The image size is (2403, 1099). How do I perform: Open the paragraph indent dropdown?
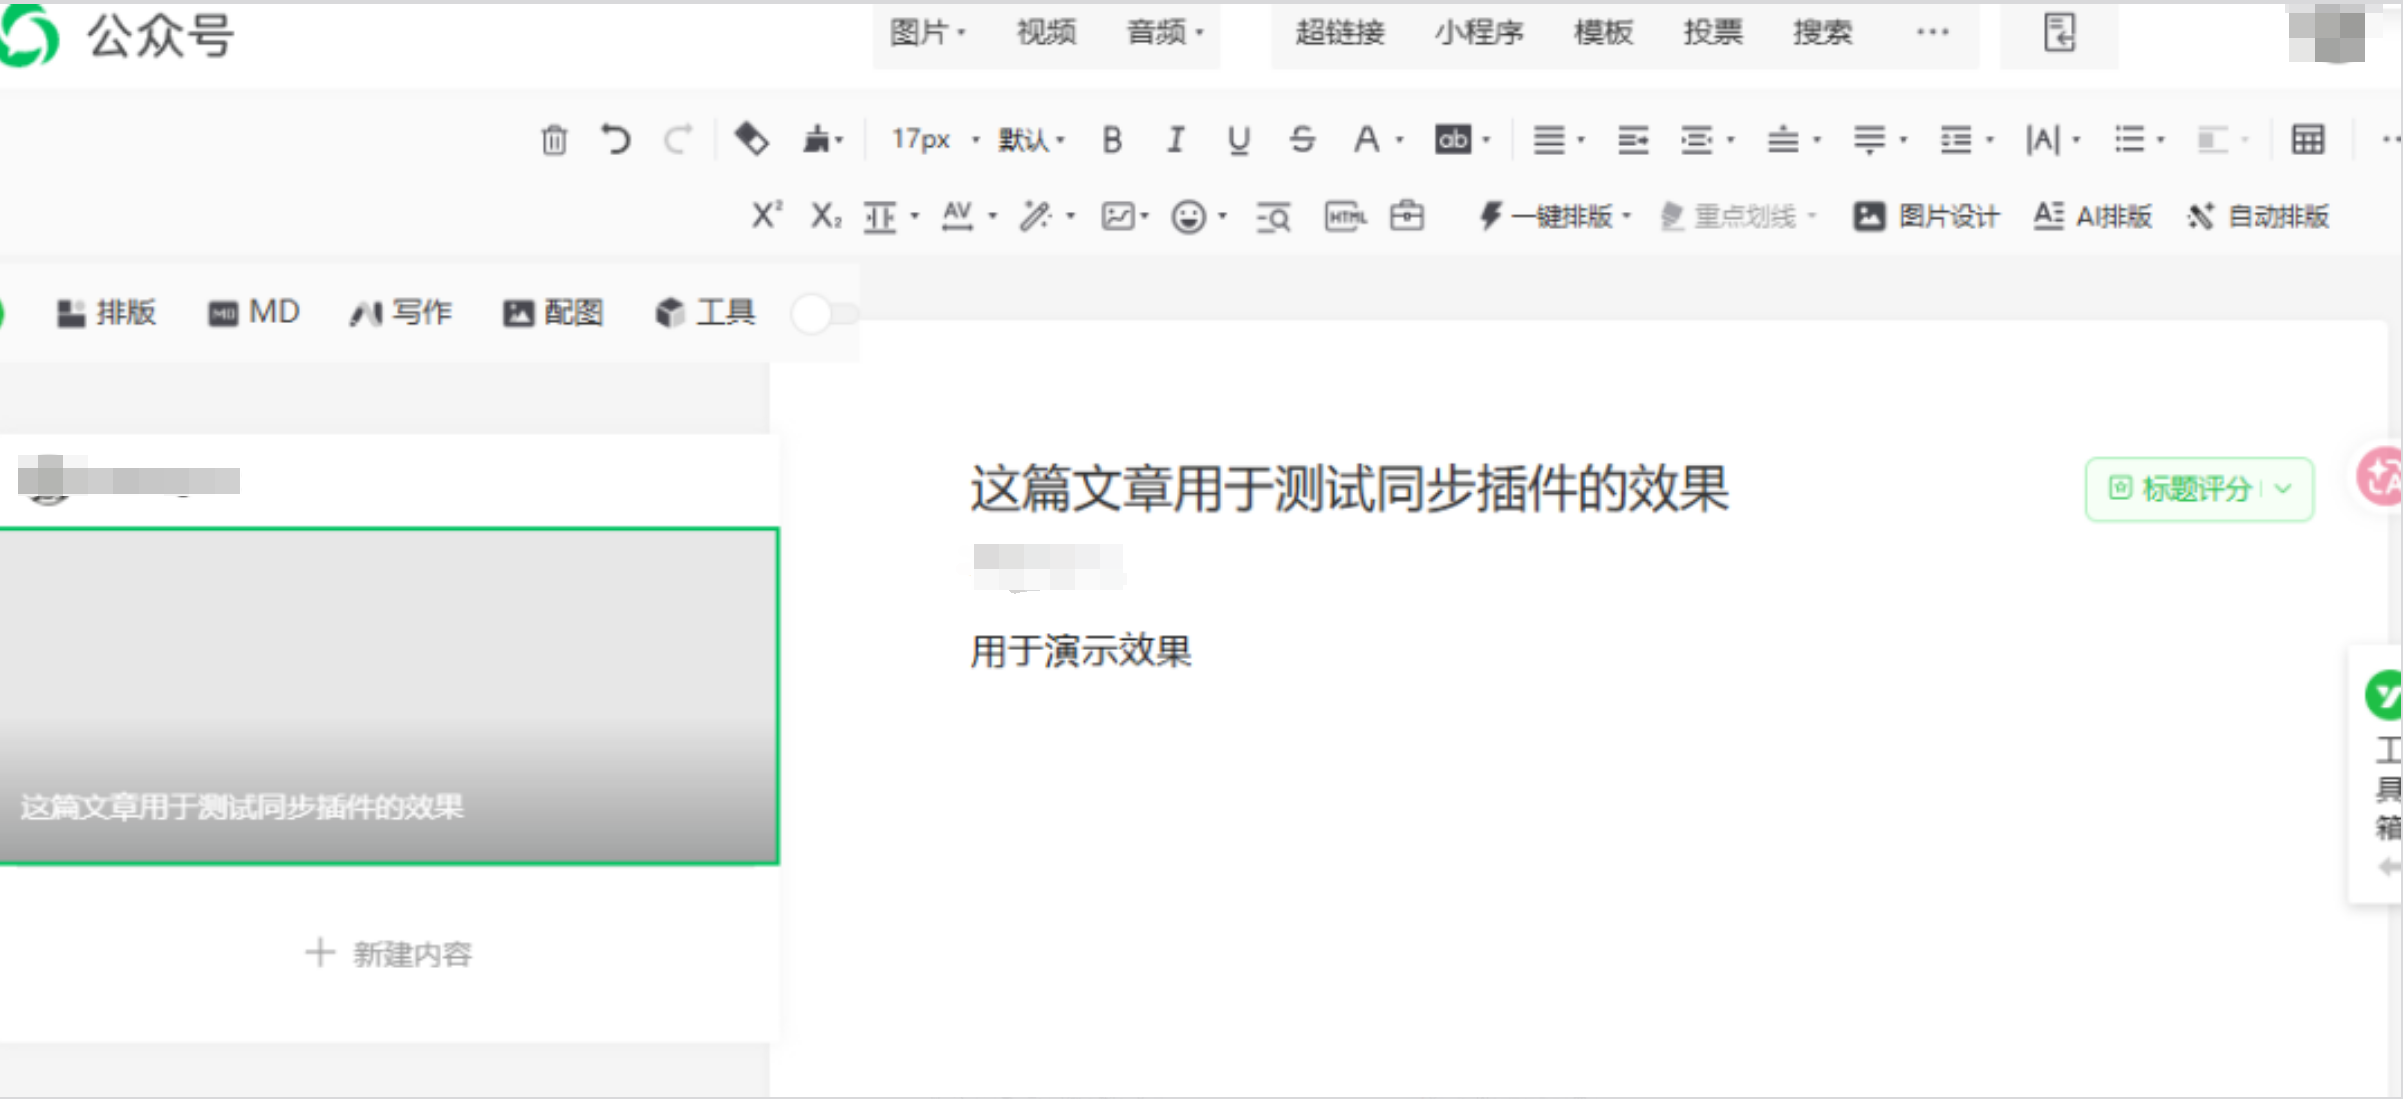pos(1706,140)
